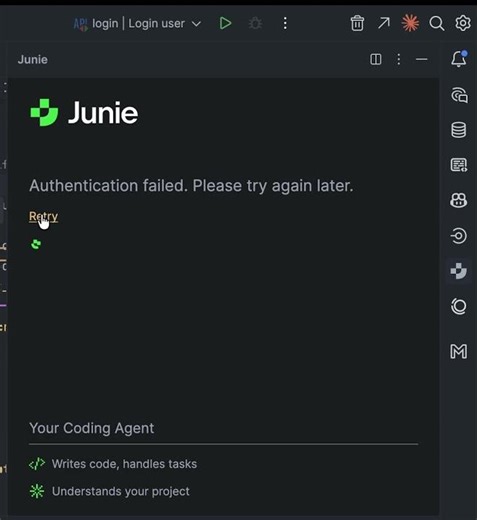Viewport: 477px width, 520px height.
Task: Click the green asterisk icon
Action: [37, 491]
